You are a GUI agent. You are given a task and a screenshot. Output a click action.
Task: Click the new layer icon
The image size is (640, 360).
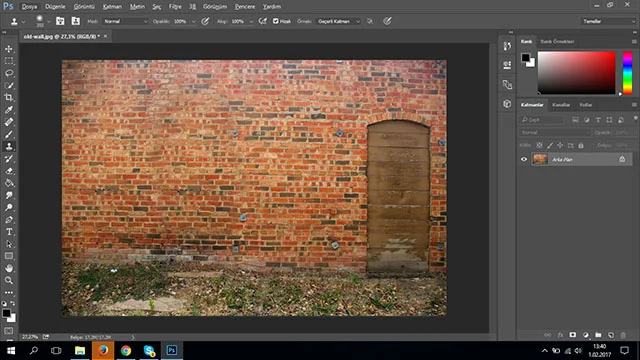[611, 335]
